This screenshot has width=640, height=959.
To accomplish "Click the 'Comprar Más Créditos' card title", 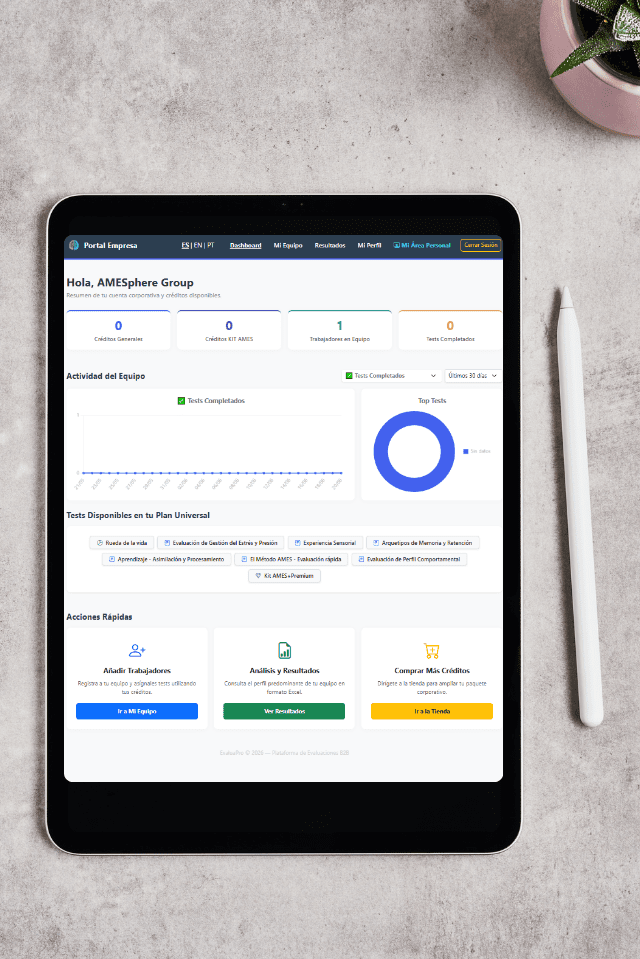I will (432, 670).
